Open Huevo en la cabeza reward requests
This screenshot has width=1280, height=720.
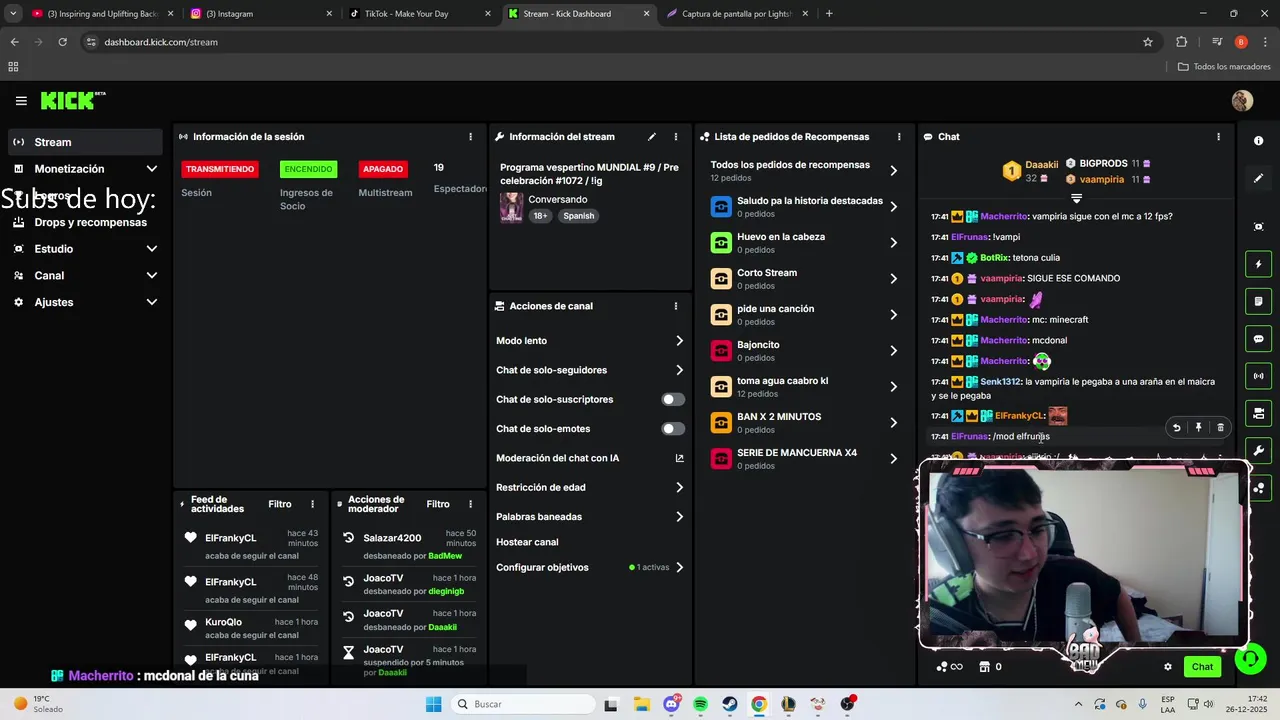[805, 243]
